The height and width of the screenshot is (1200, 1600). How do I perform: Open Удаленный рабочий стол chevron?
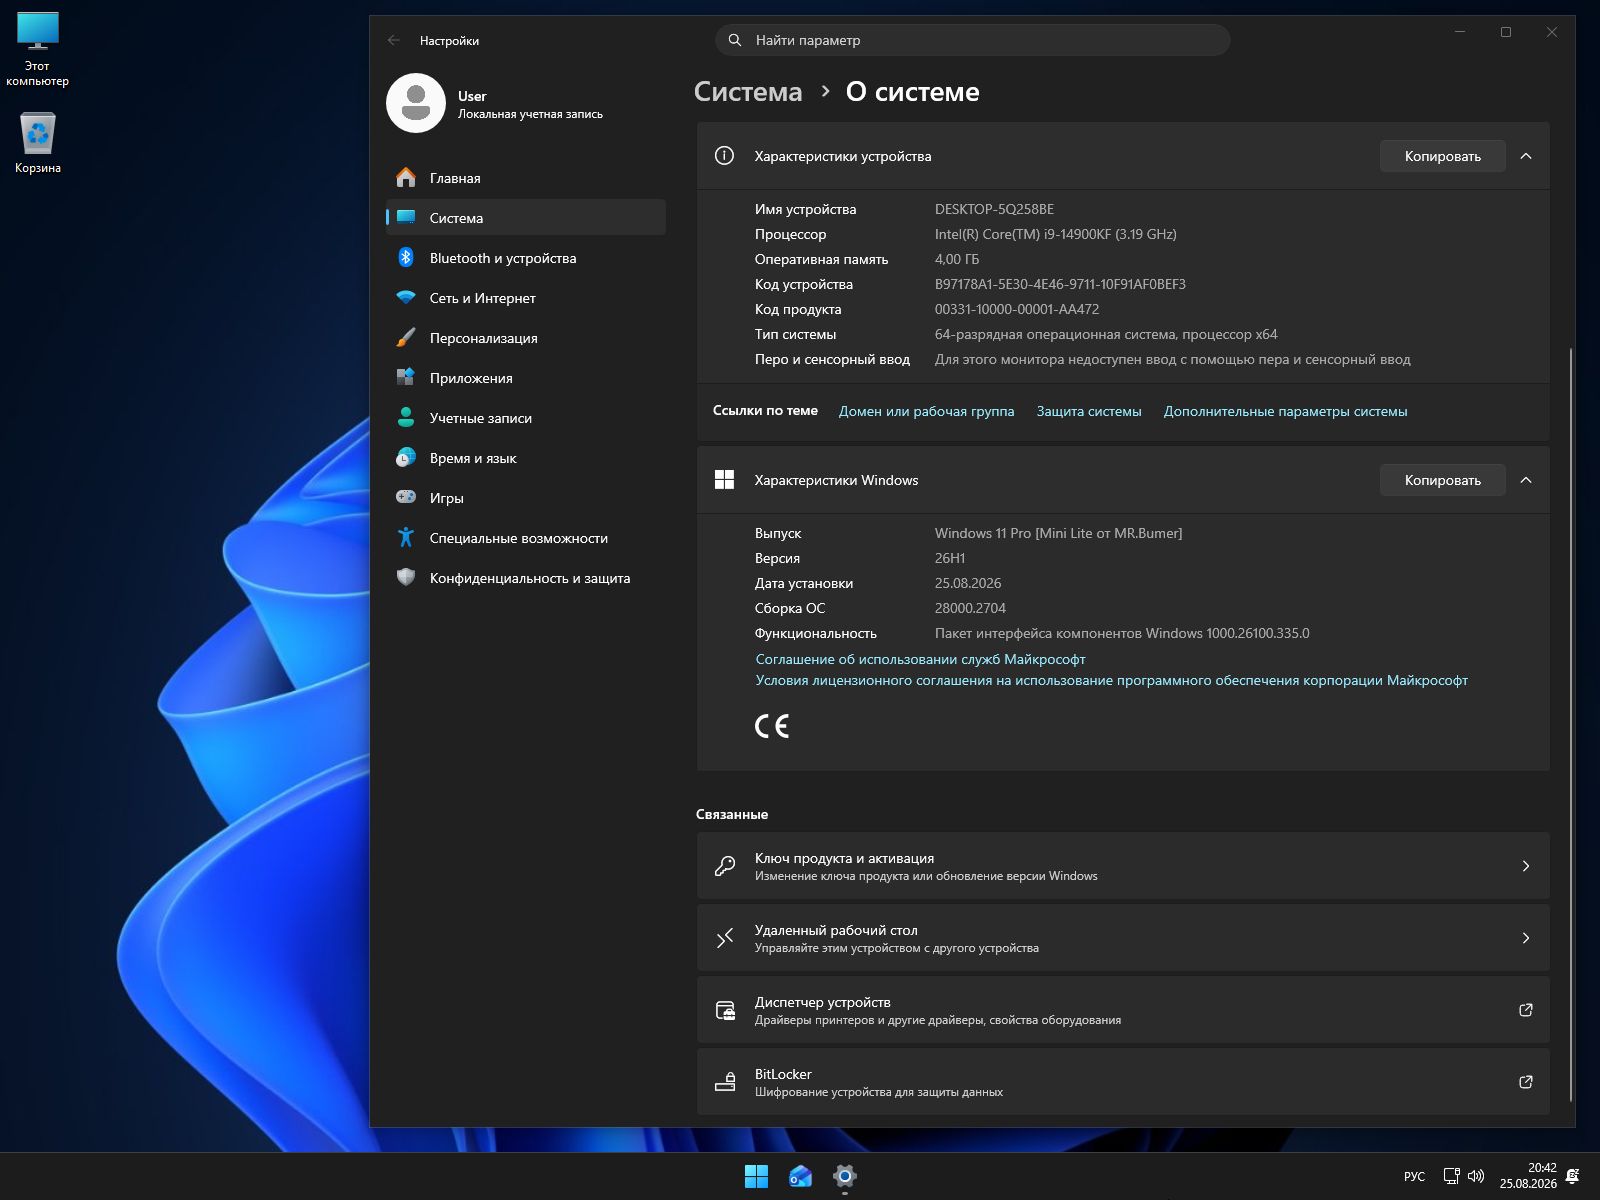click(x=1526, y=938)
